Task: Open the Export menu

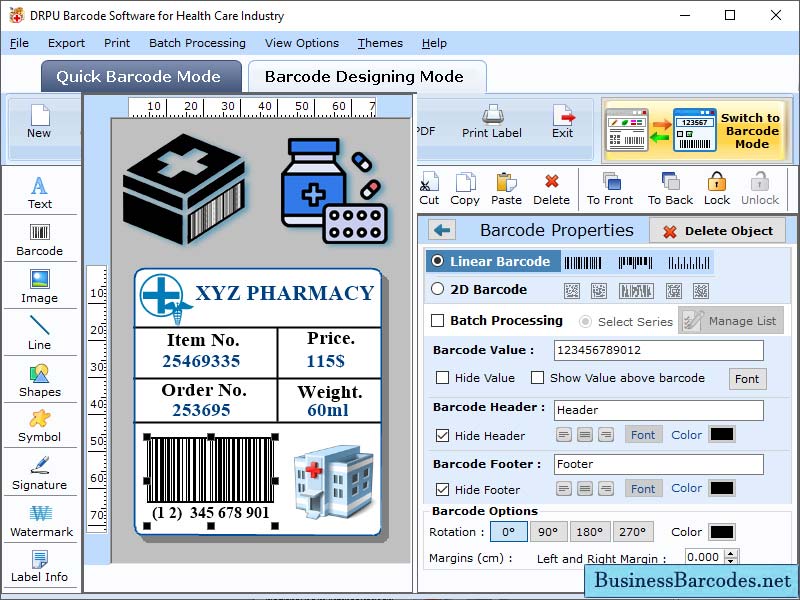Action: click(x=67, y=43)
